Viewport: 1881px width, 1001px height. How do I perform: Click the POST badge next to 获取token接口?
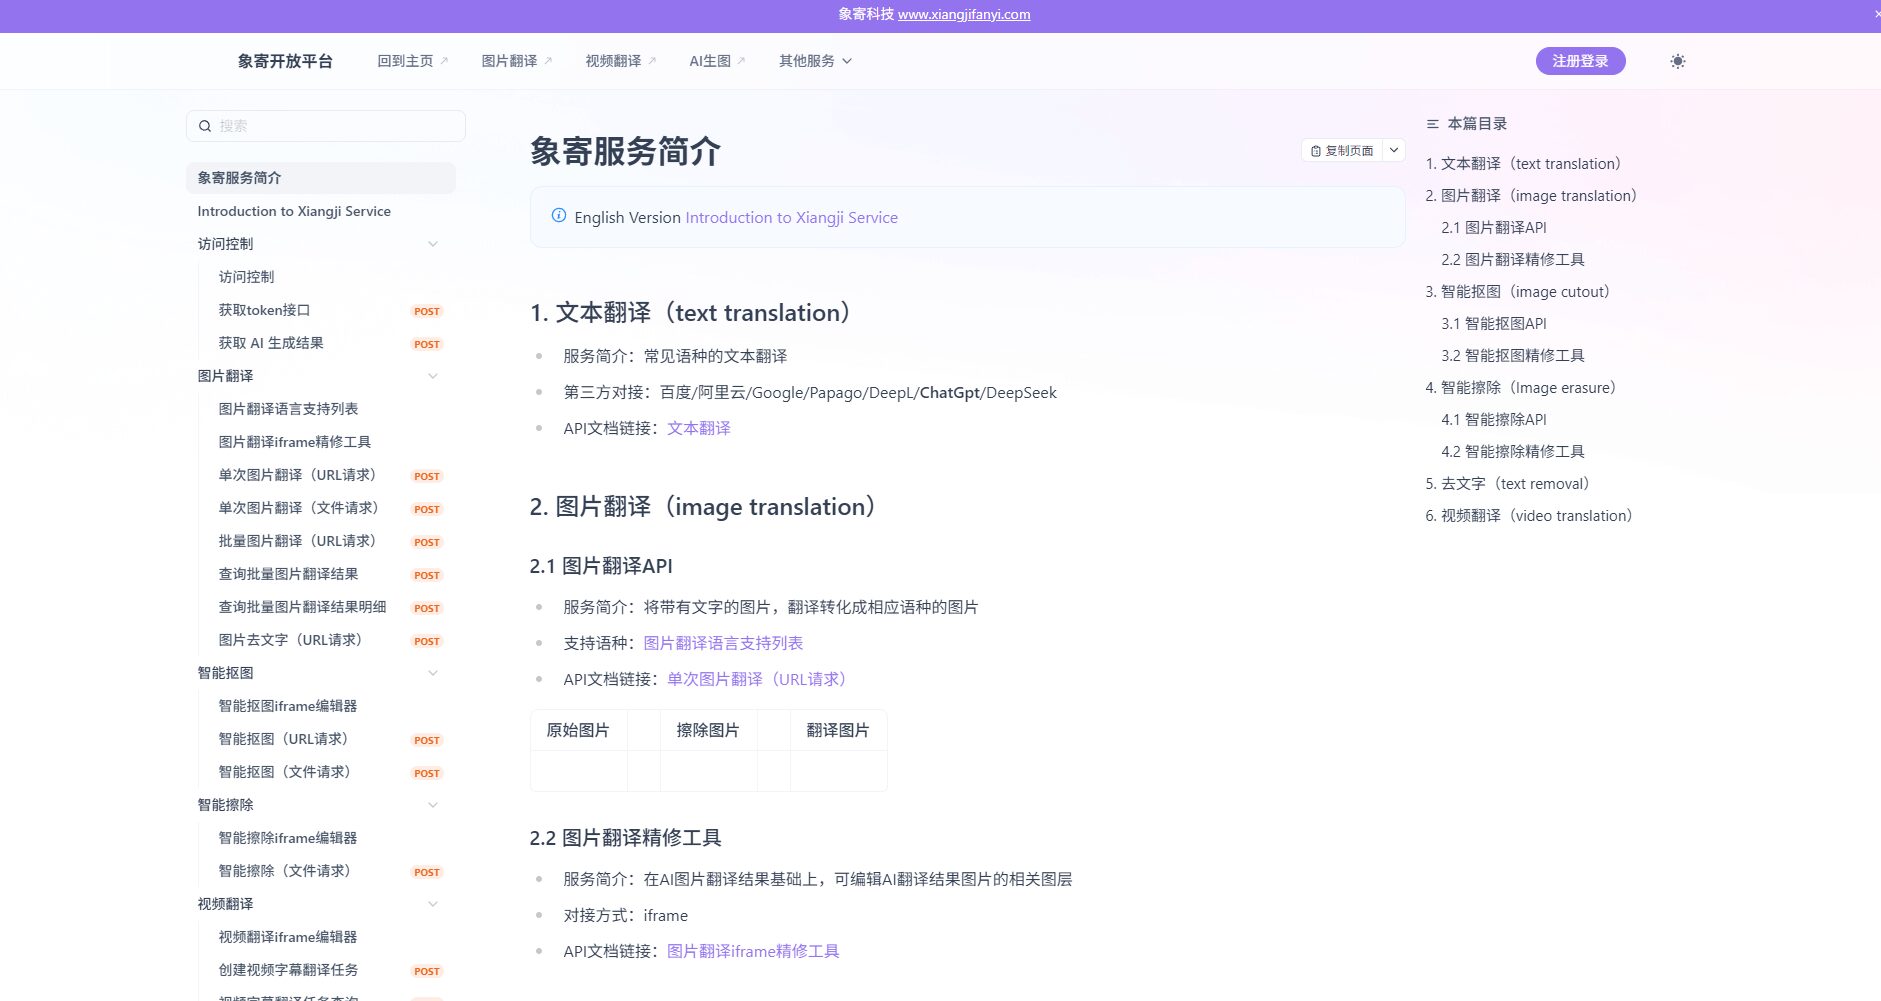[x=426, y=311]
